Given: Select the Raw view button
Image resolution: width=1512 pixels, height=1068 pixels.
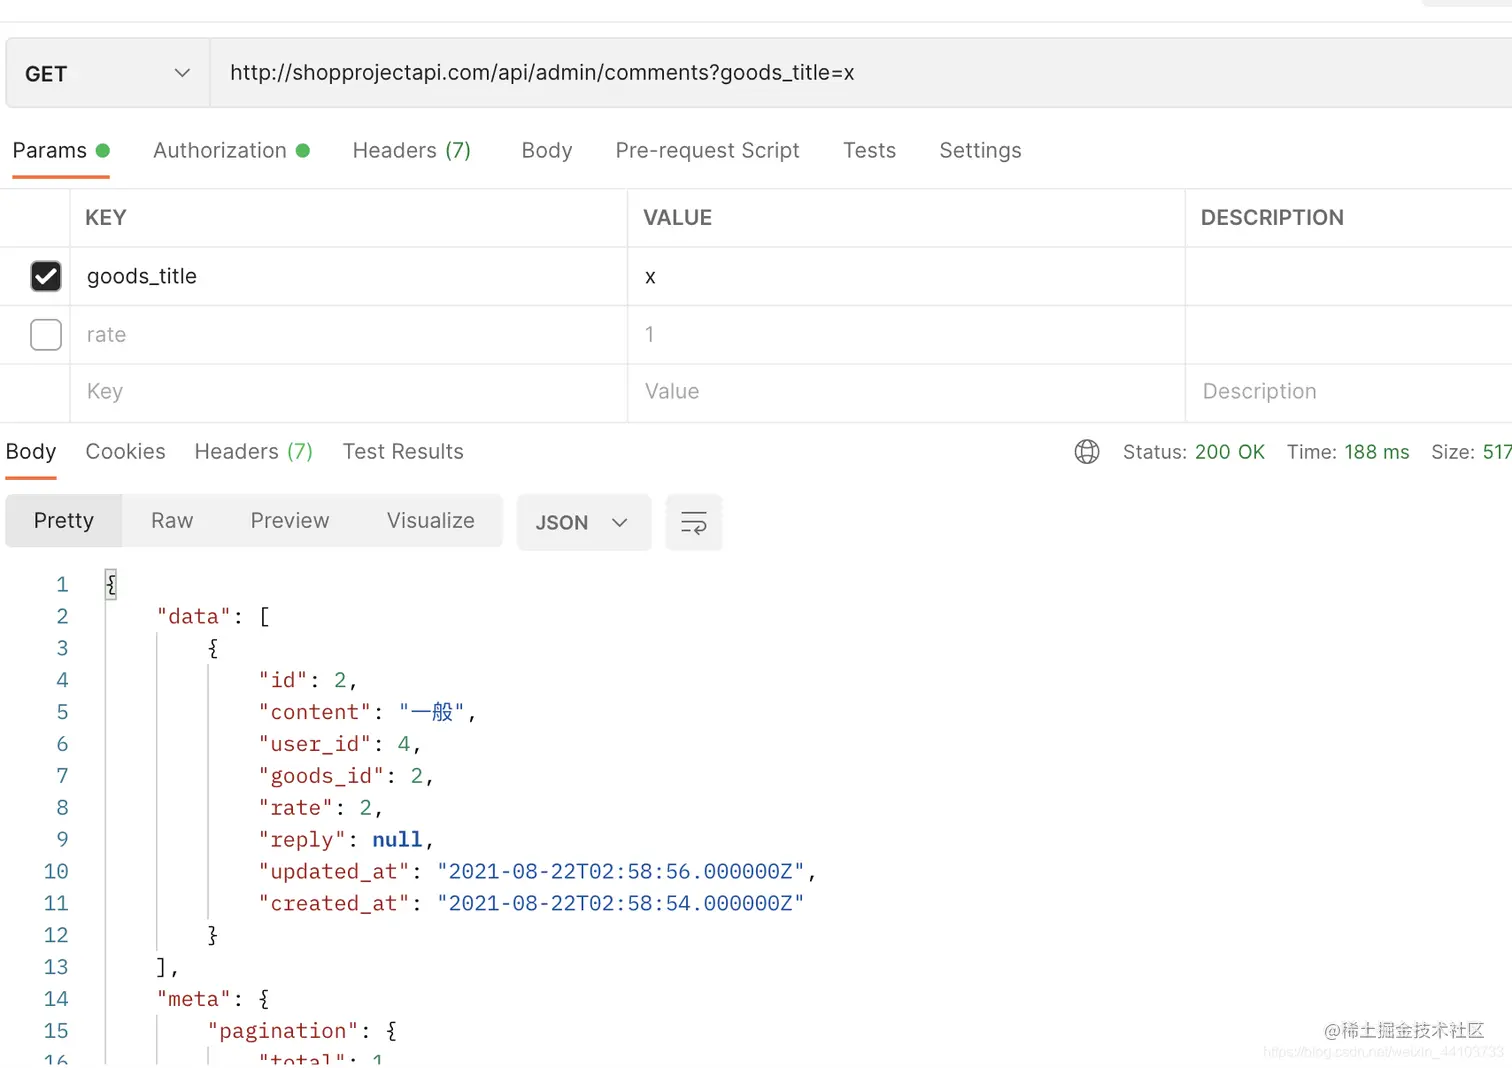Looking at the screenshot, I should click(x=172, y=521).
